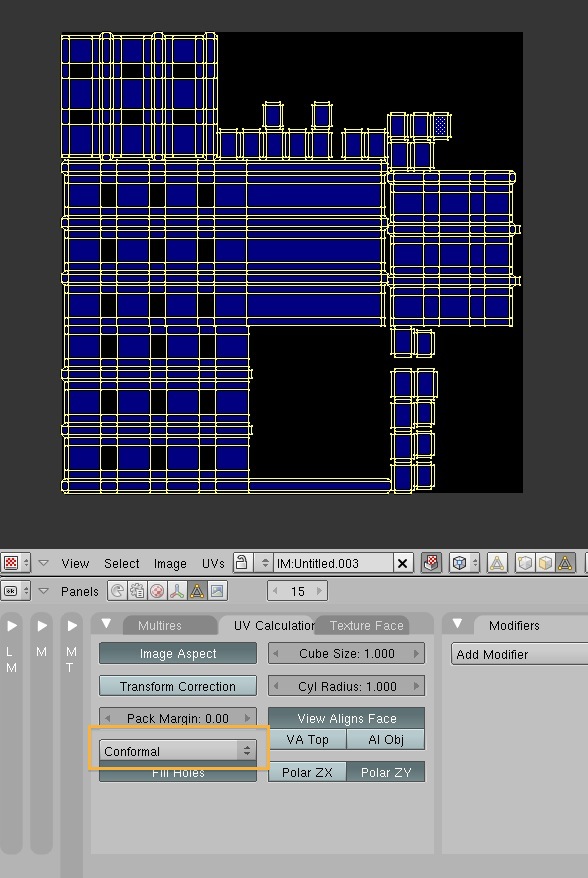Select the yellow cube select mode icon

(545, 563)
